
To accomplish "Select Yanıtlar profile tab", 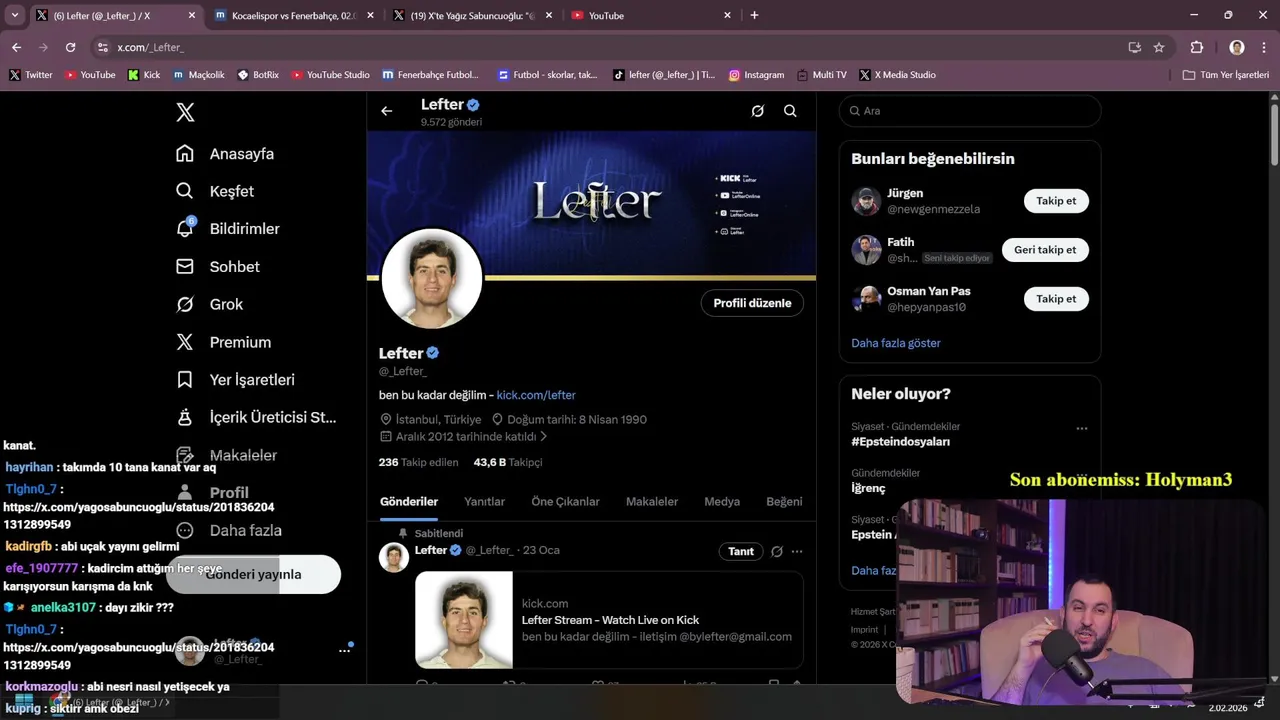I will [x=484, y=501].
